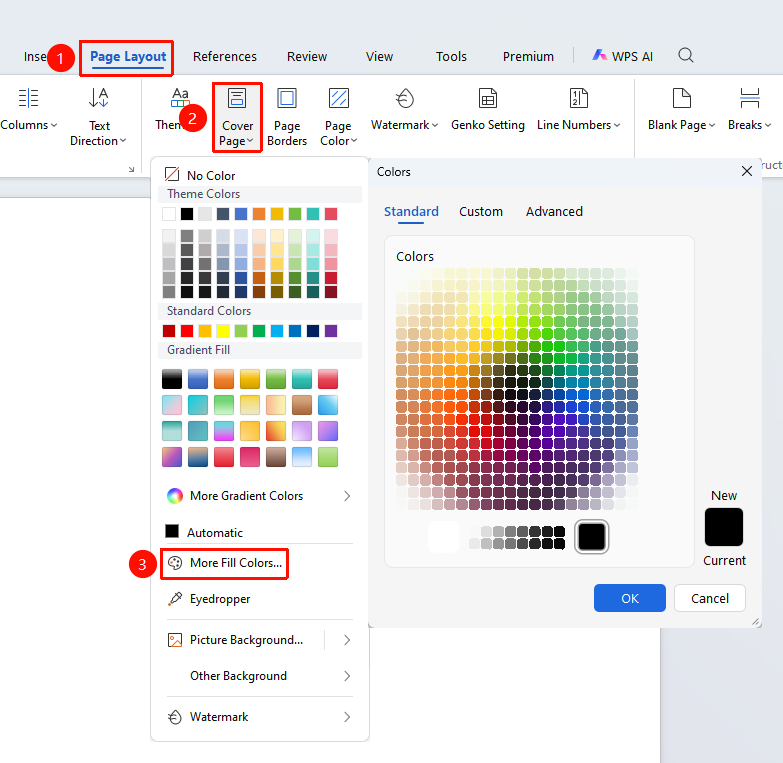
Task: Expand the Breaks dropdown arrow
Action: [x=768, y=125]
